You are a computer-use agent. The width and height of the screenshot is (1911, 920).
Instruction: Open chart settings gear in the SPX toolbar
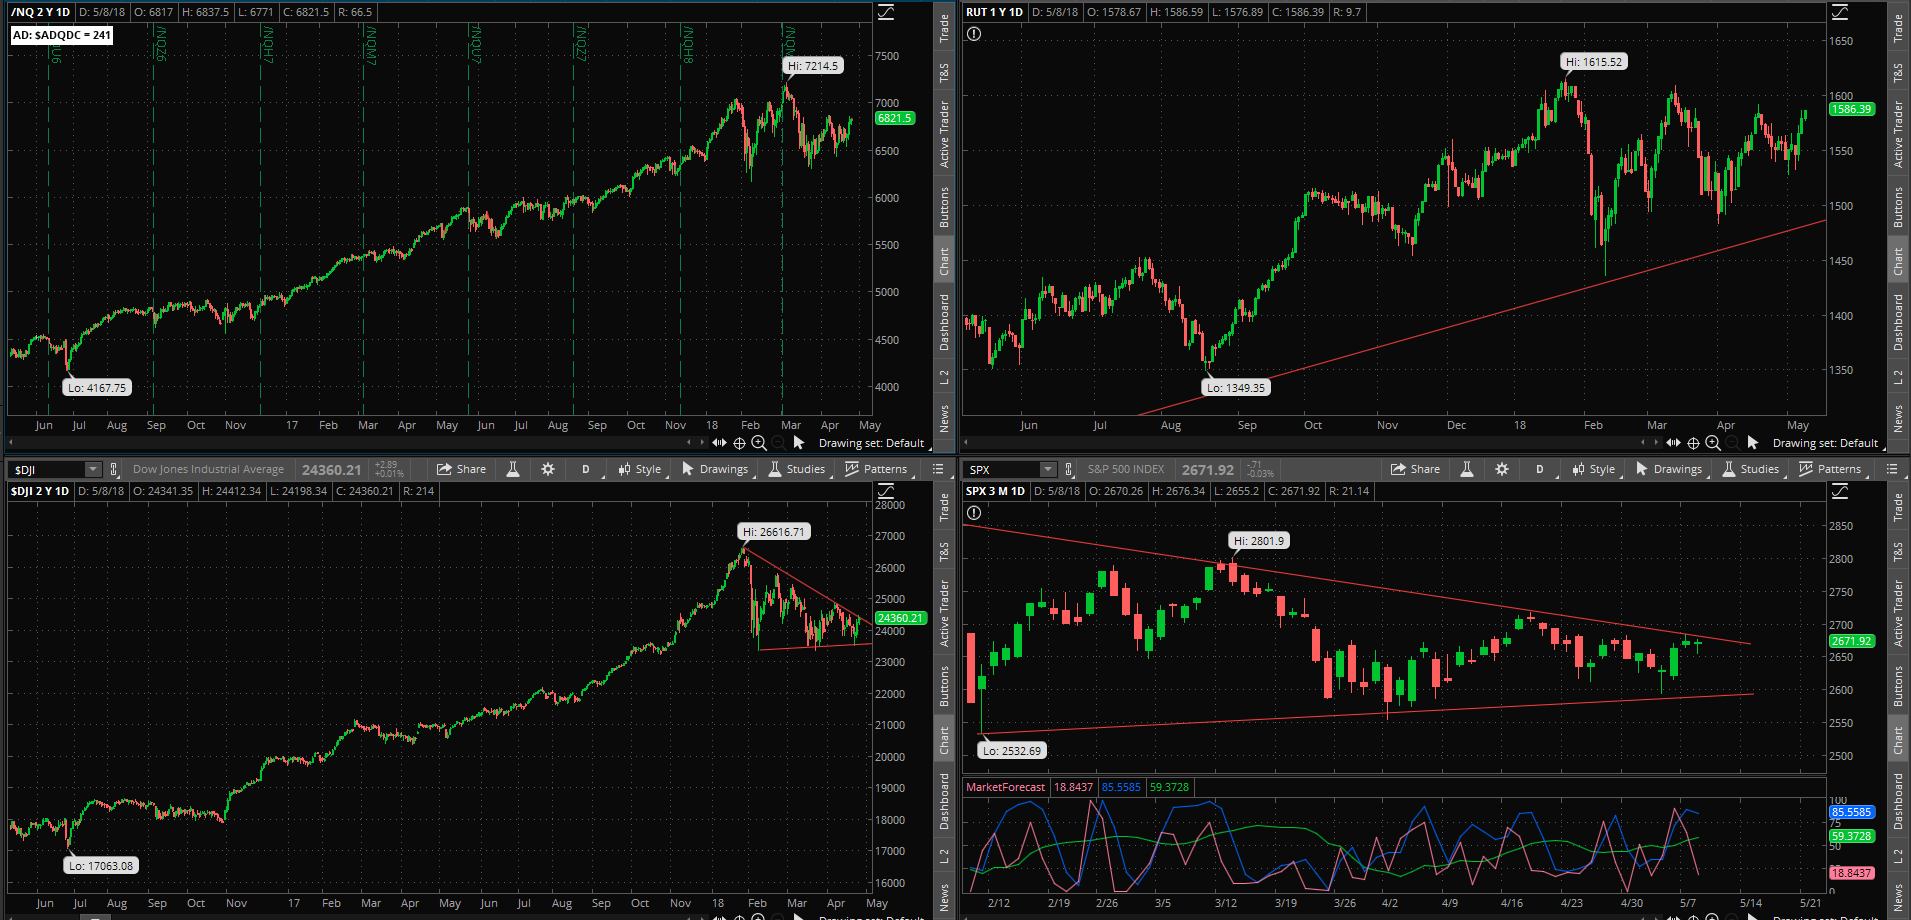coord(1502,469)
